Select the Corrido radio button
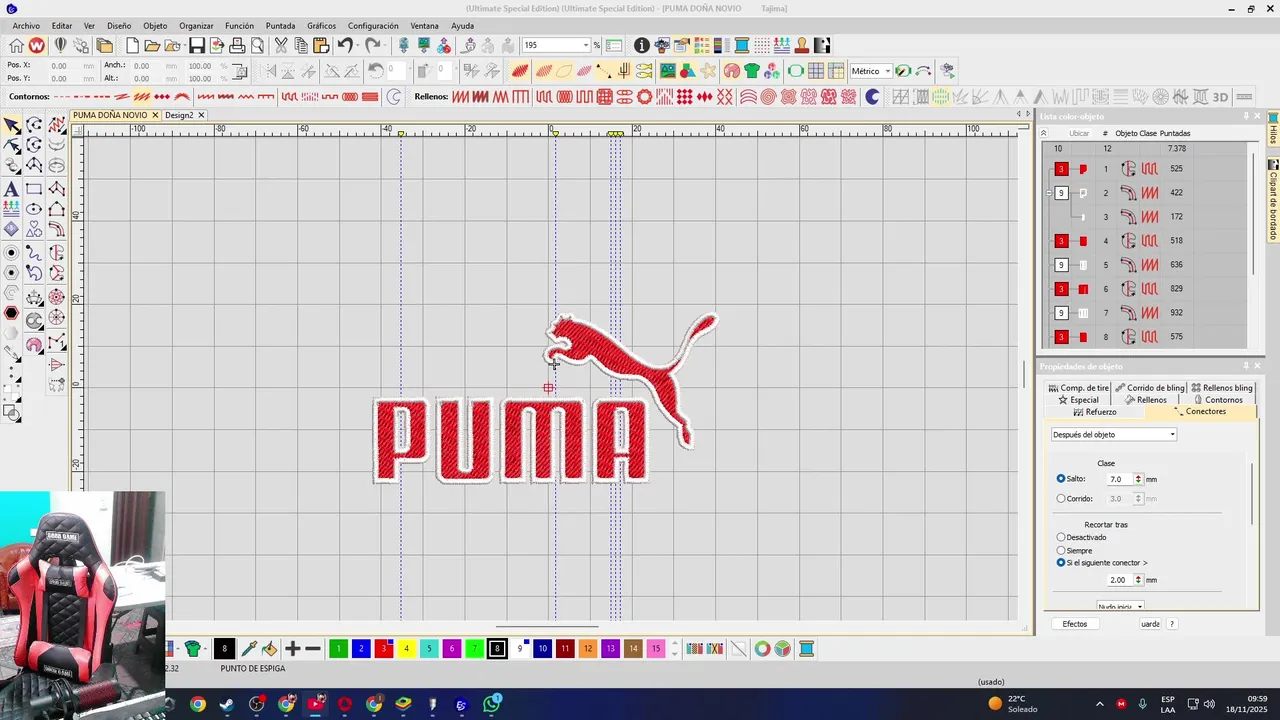 pyautogui.click(x=1061, y=498)
